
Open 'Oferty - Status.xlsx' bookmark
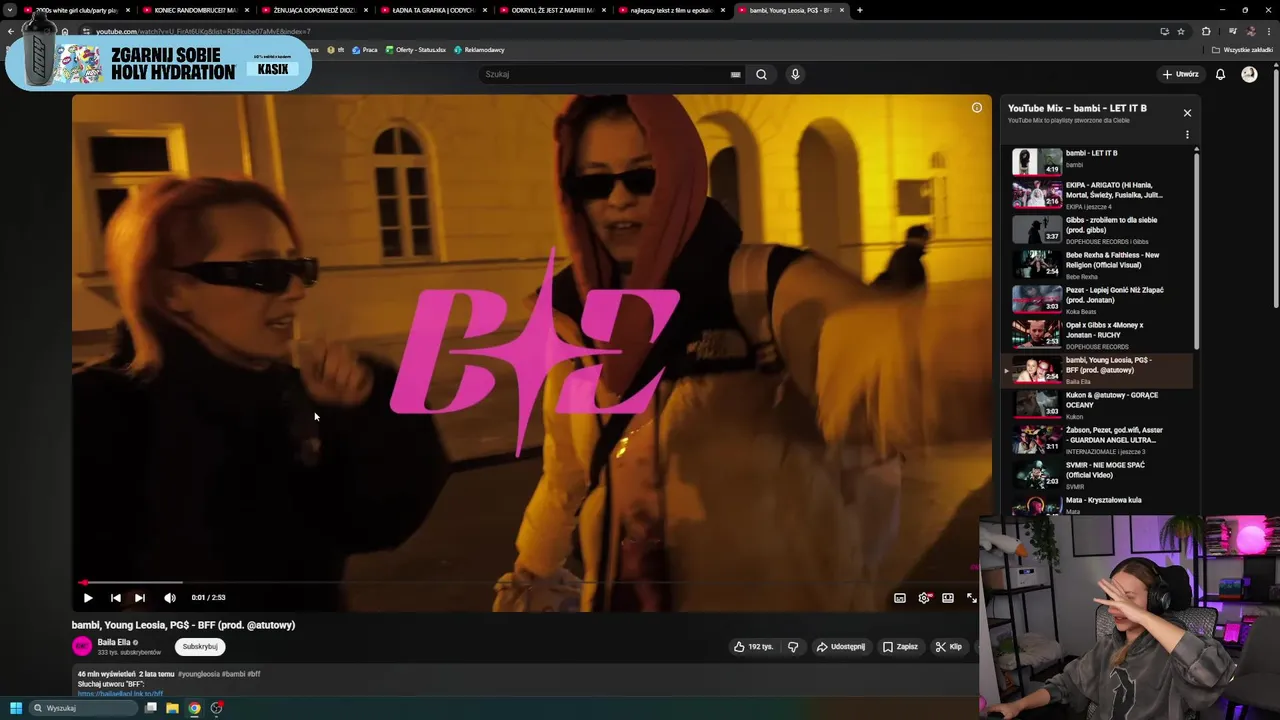point(416,50)
